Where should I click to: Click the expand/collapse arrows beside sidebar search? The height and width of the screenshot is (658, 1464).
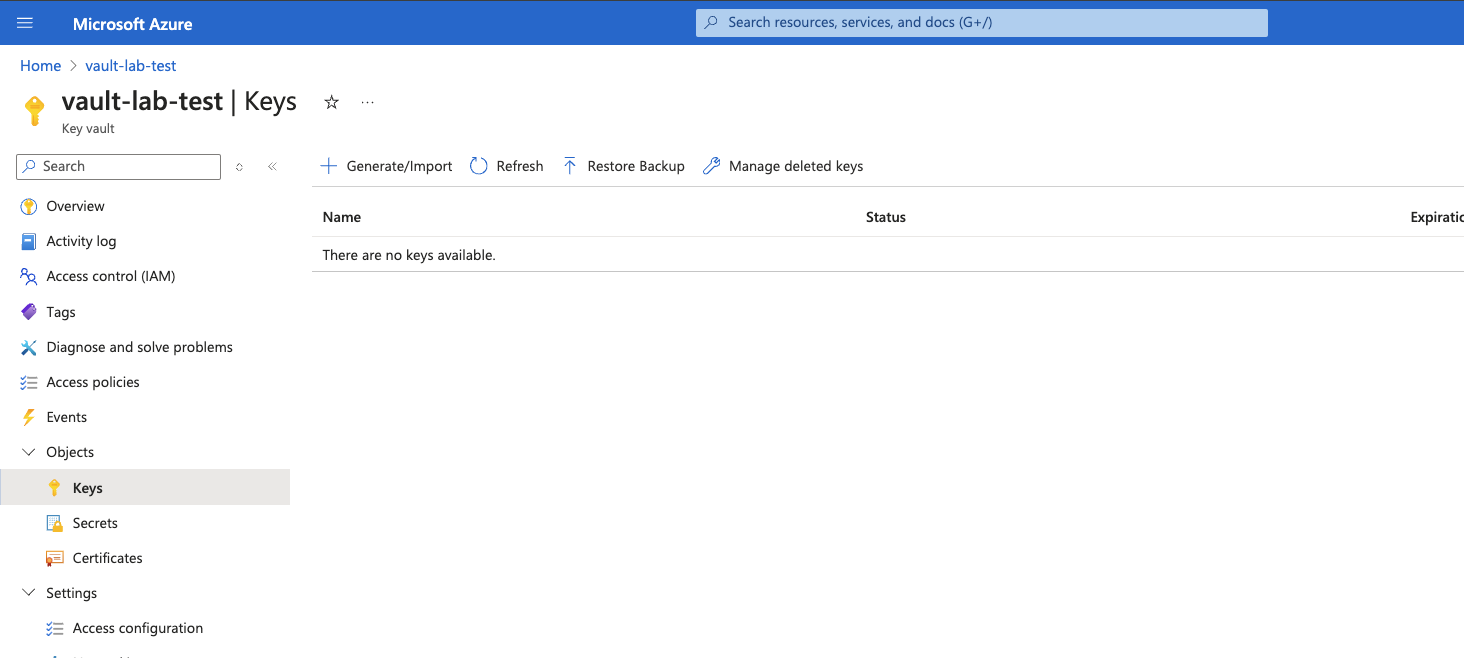239,167
